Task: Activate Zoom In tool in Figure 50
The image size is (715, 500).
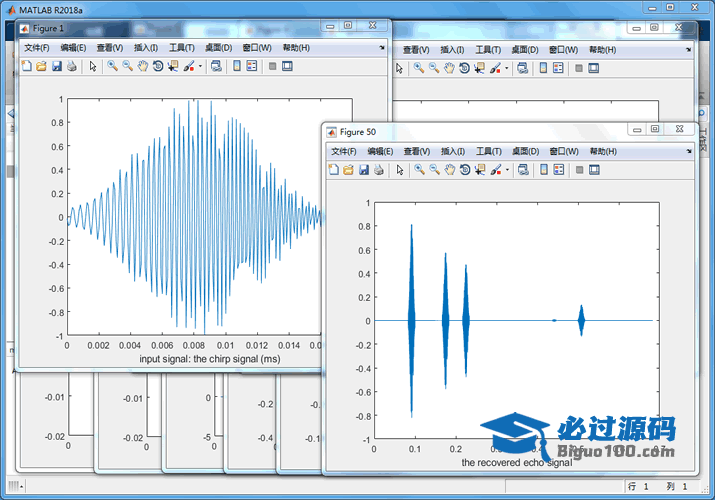Action: click(419, 170)
